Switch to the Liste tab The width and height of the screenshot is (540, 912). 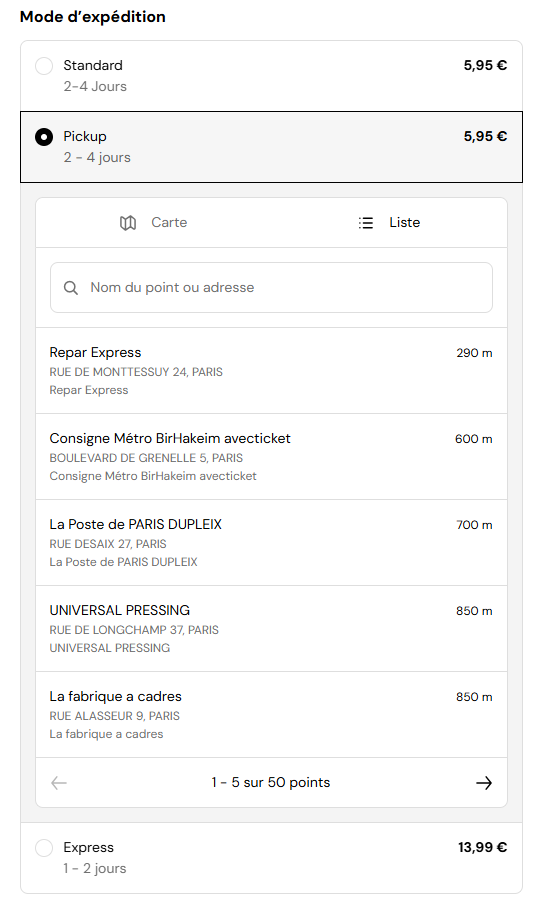pyautogui.click(x=389, y=223)
